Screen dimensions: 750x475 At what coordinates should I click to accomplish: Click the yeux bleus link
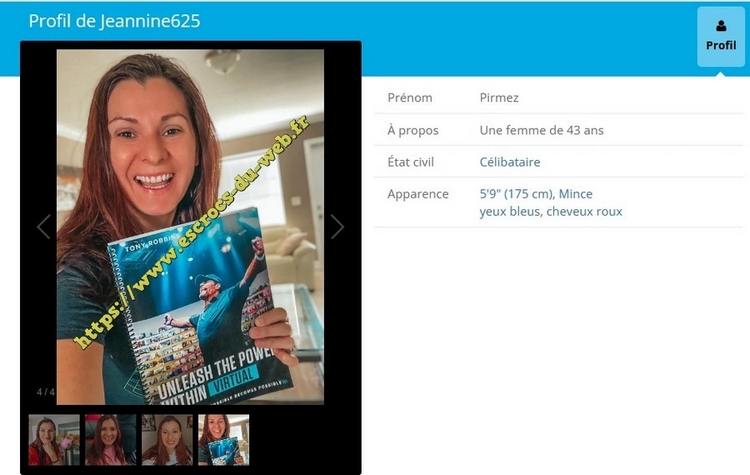click(x=509, y=212)
